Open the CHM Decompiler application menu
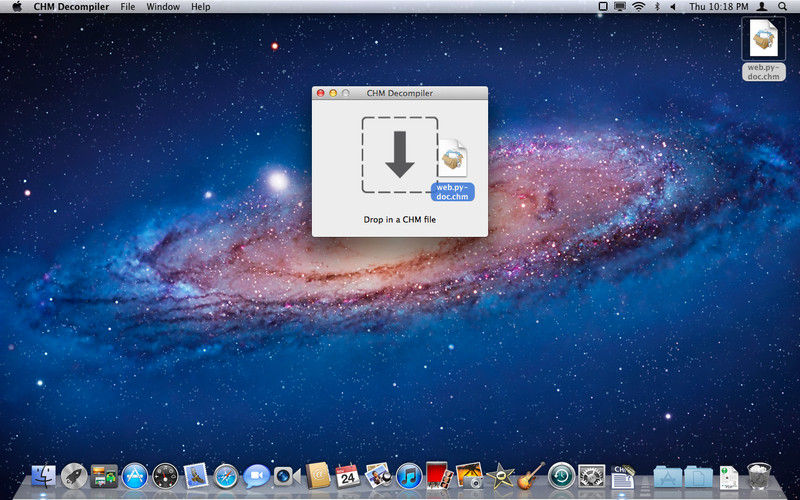The image size is (800, 500). [71, 7]
